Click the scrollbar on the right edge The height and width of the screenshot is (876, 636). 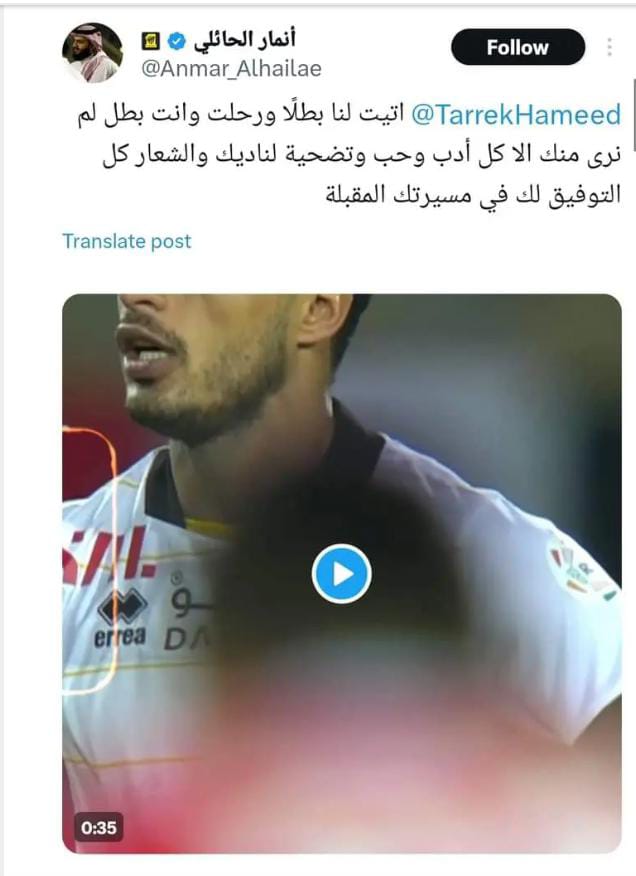pyautogui.click(x=634, y=115)
